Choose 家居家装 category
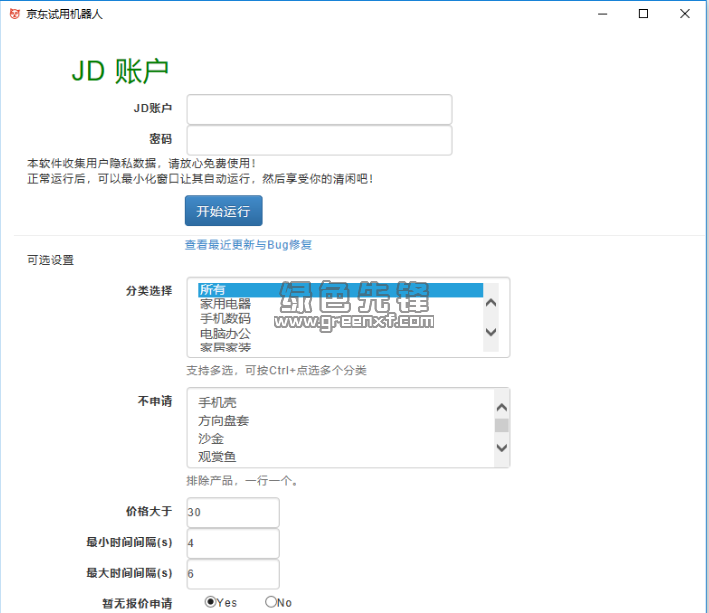This screenshot has height=613, width=709. (225, 347)
